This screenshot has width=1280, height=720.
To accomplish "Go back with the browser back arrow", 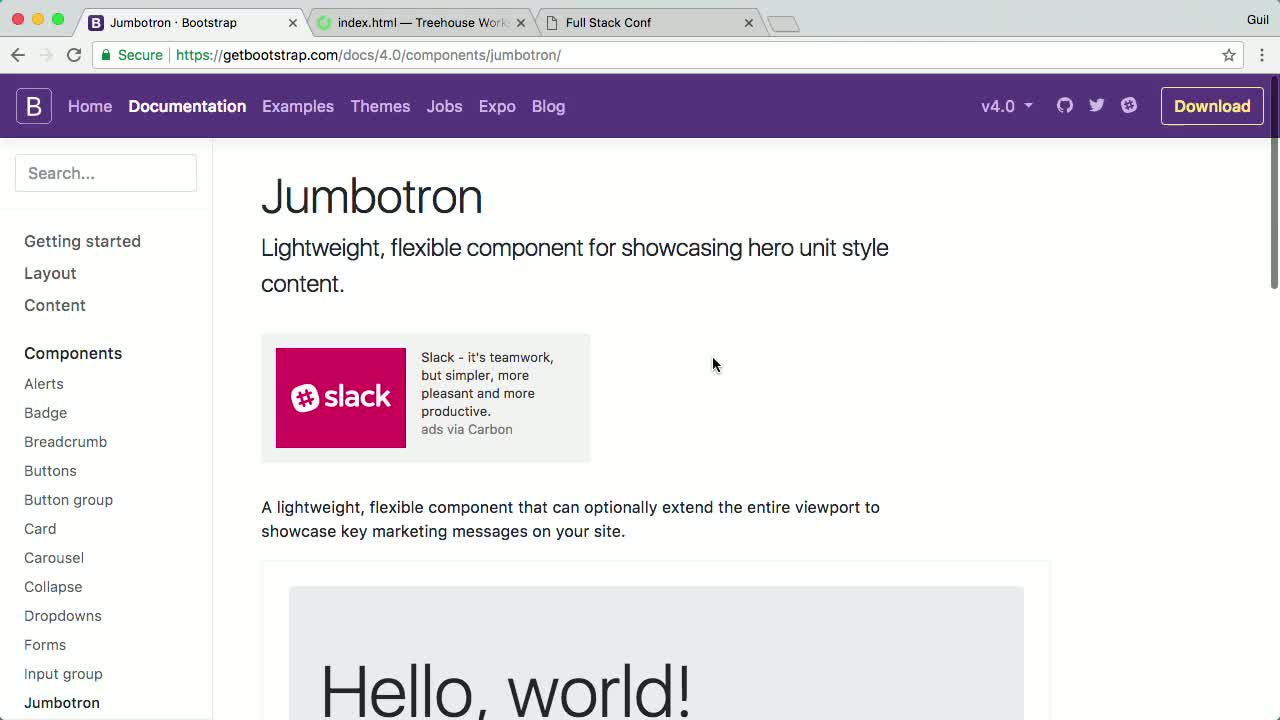I will (18, 55).
